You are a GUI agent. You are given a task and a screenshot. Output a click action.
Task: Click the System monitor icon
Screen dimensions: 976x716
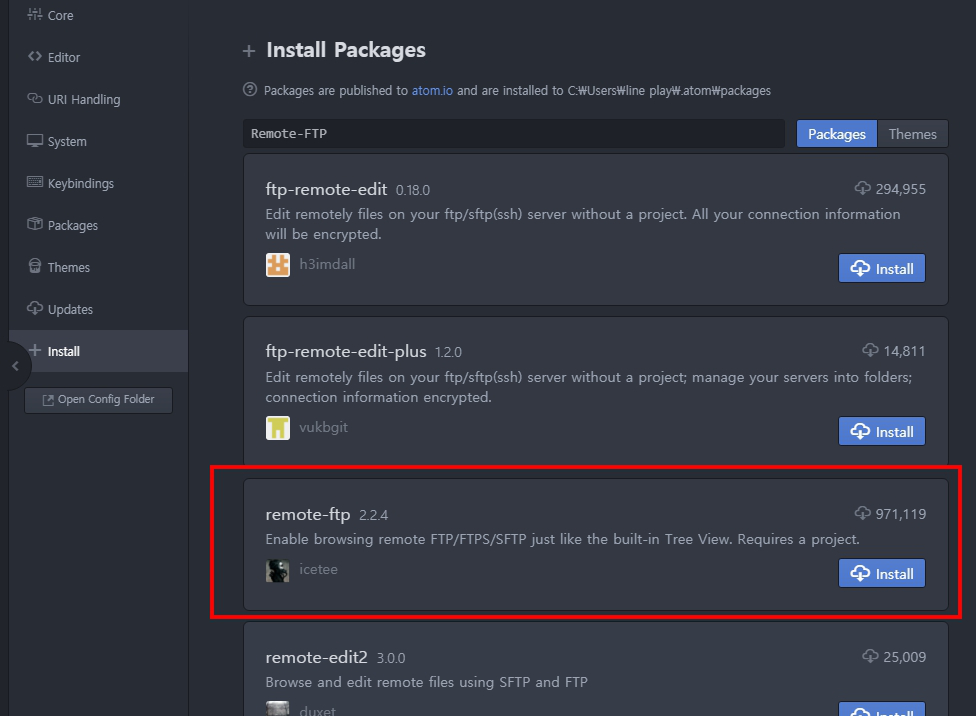tap(35, 141)
